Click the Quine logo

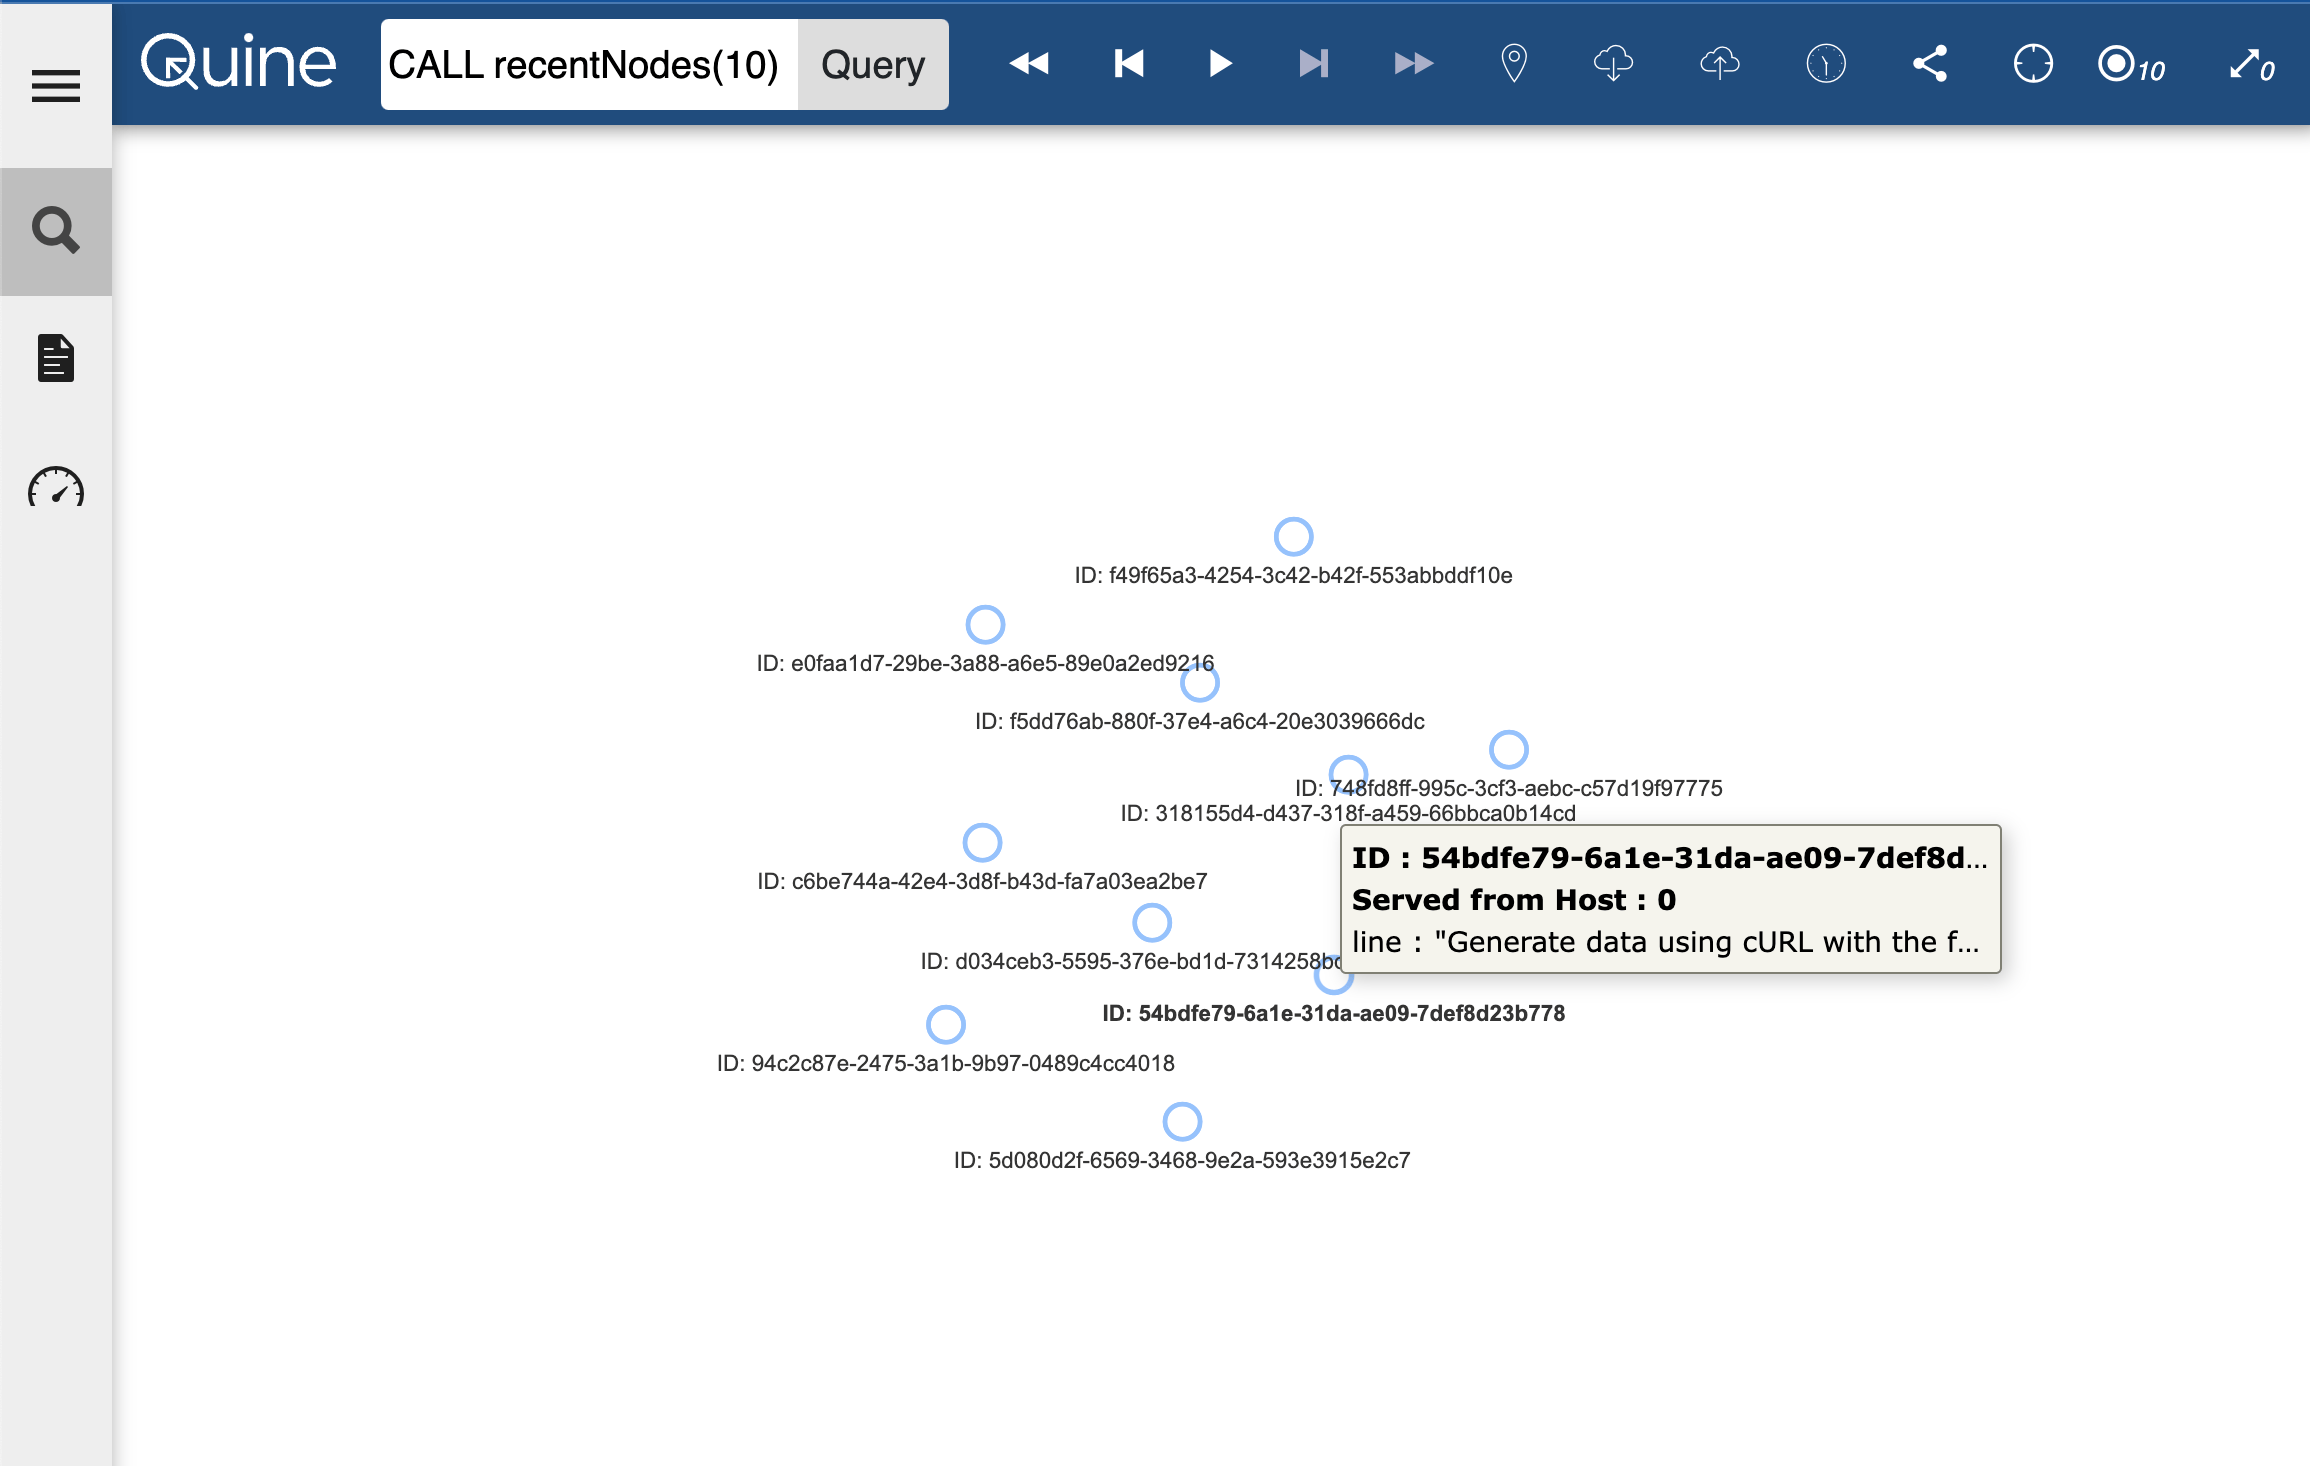click(238, 64)
